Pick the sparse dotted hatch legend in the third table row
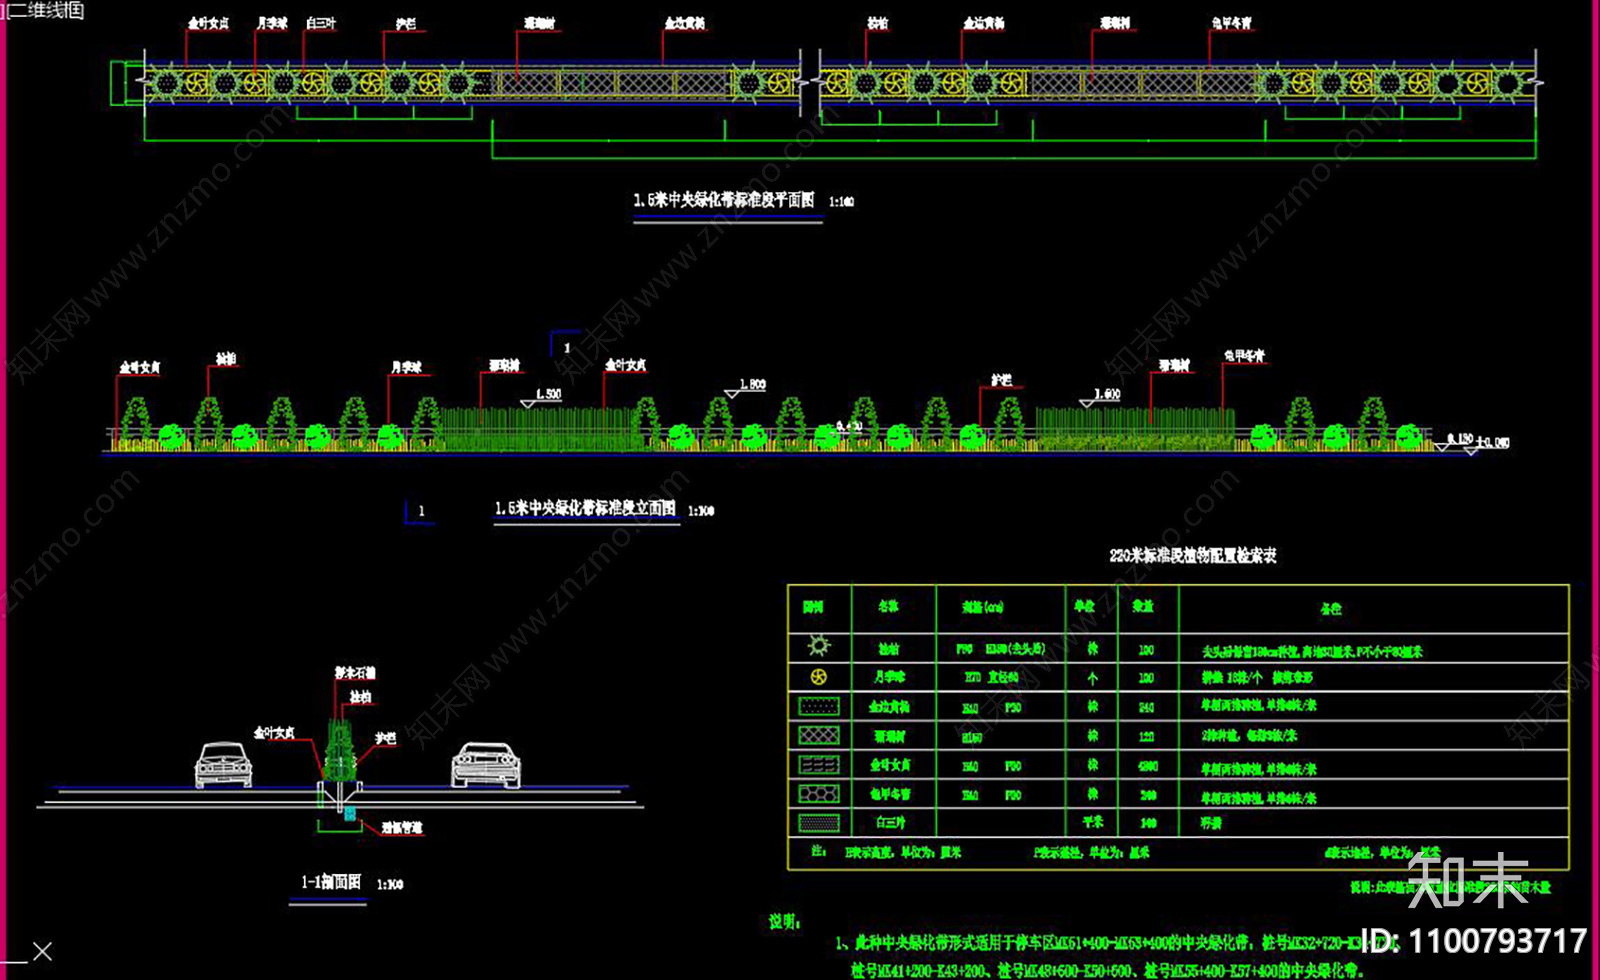 pos(819,706)
